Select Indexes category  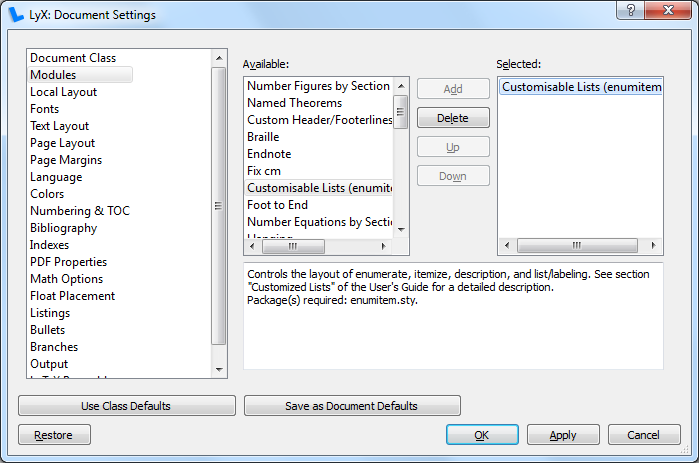coord(49,245)
